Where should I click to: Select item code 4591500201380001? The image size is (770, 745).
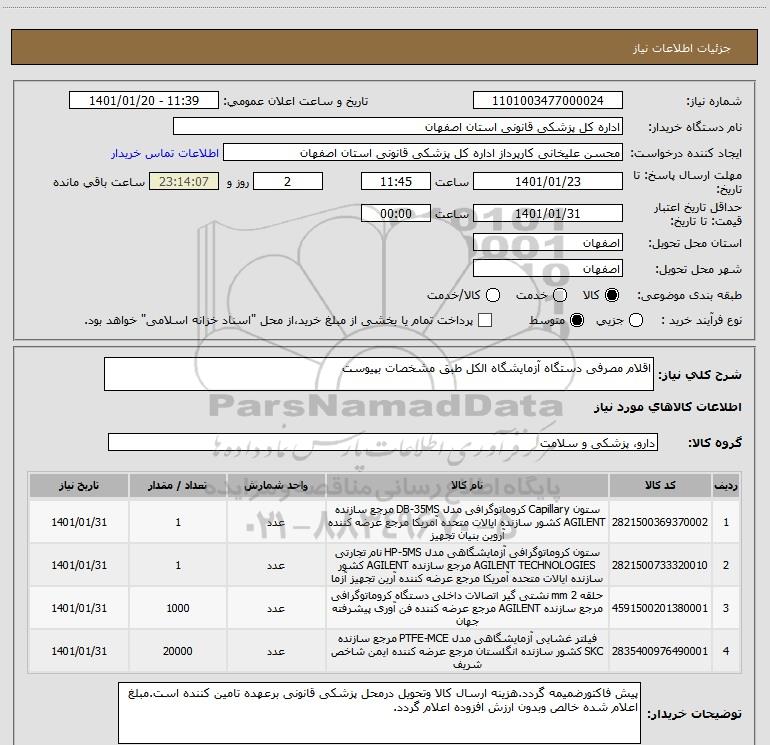[x=660, y=608]
